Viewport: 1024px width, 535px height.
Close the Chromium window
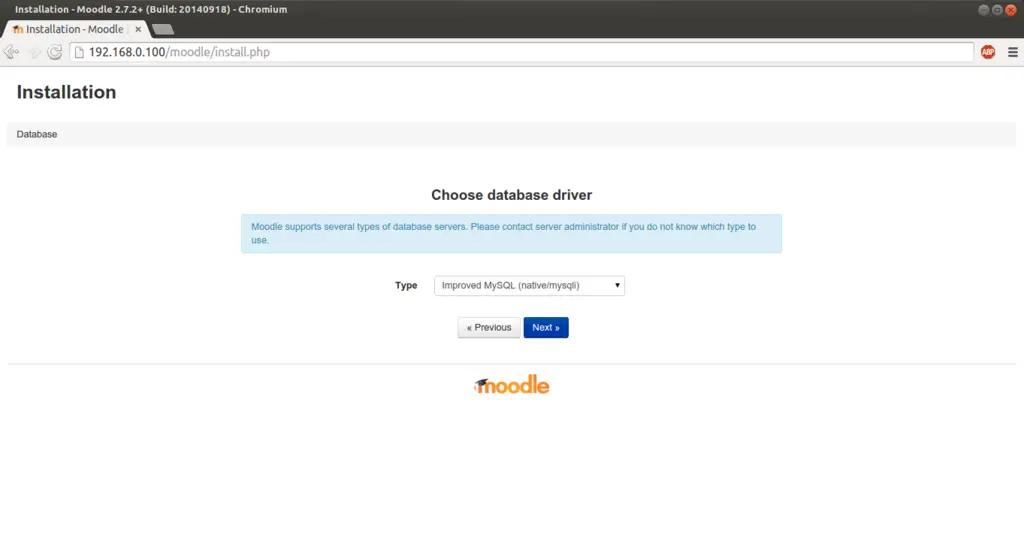click(x=1011, y=10)
